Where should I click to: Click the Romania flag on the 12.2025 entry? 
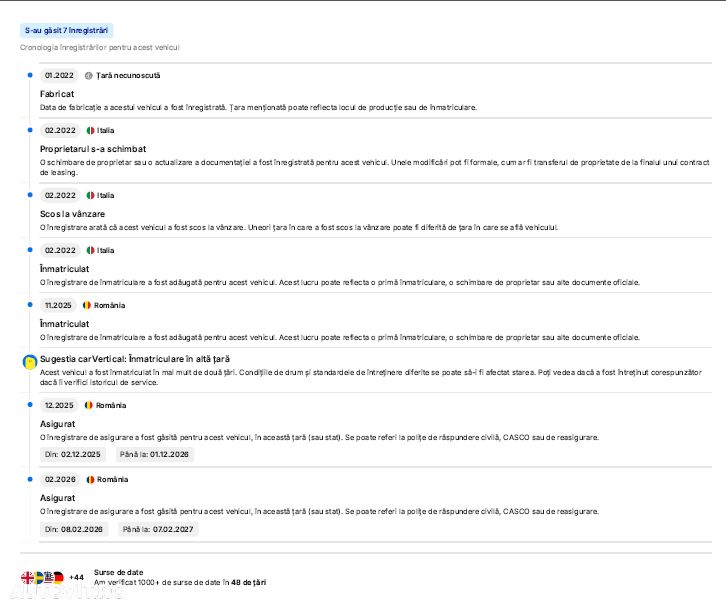89,405
